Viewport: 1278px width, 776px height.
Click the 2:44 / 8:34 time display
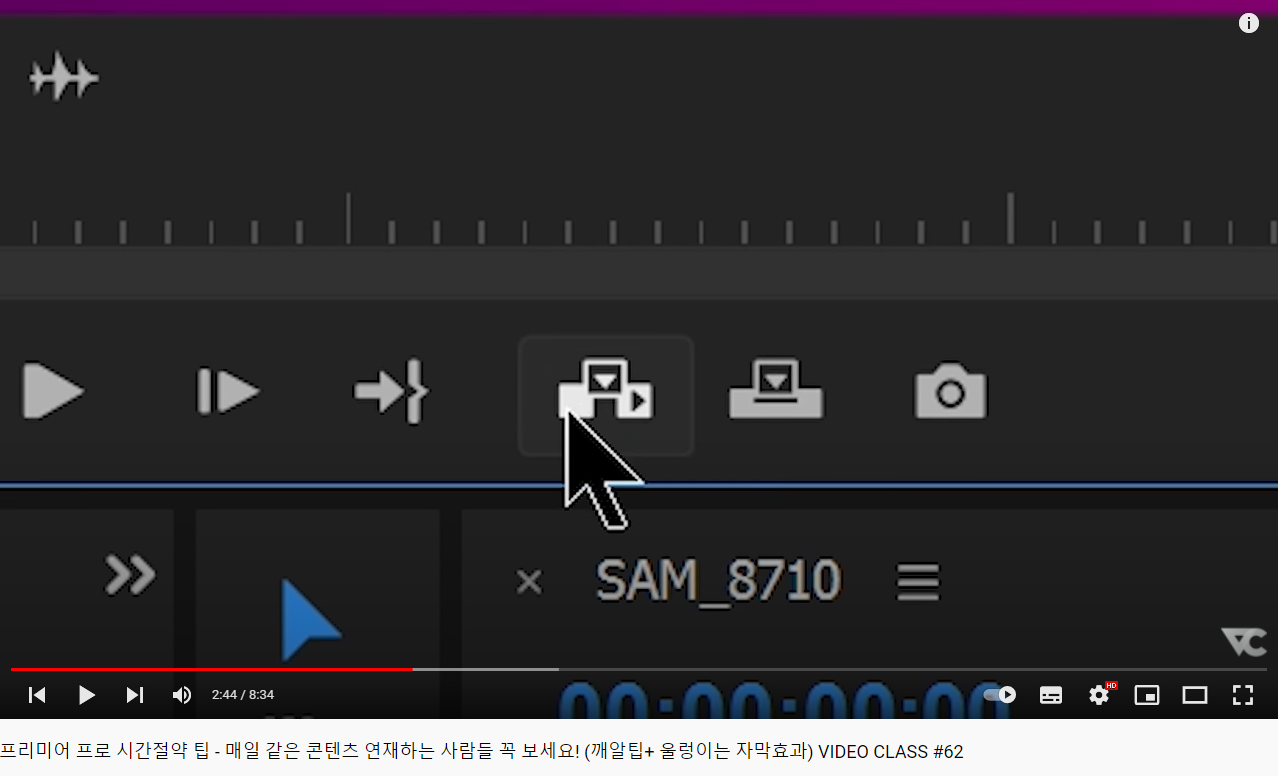[243, 694]
